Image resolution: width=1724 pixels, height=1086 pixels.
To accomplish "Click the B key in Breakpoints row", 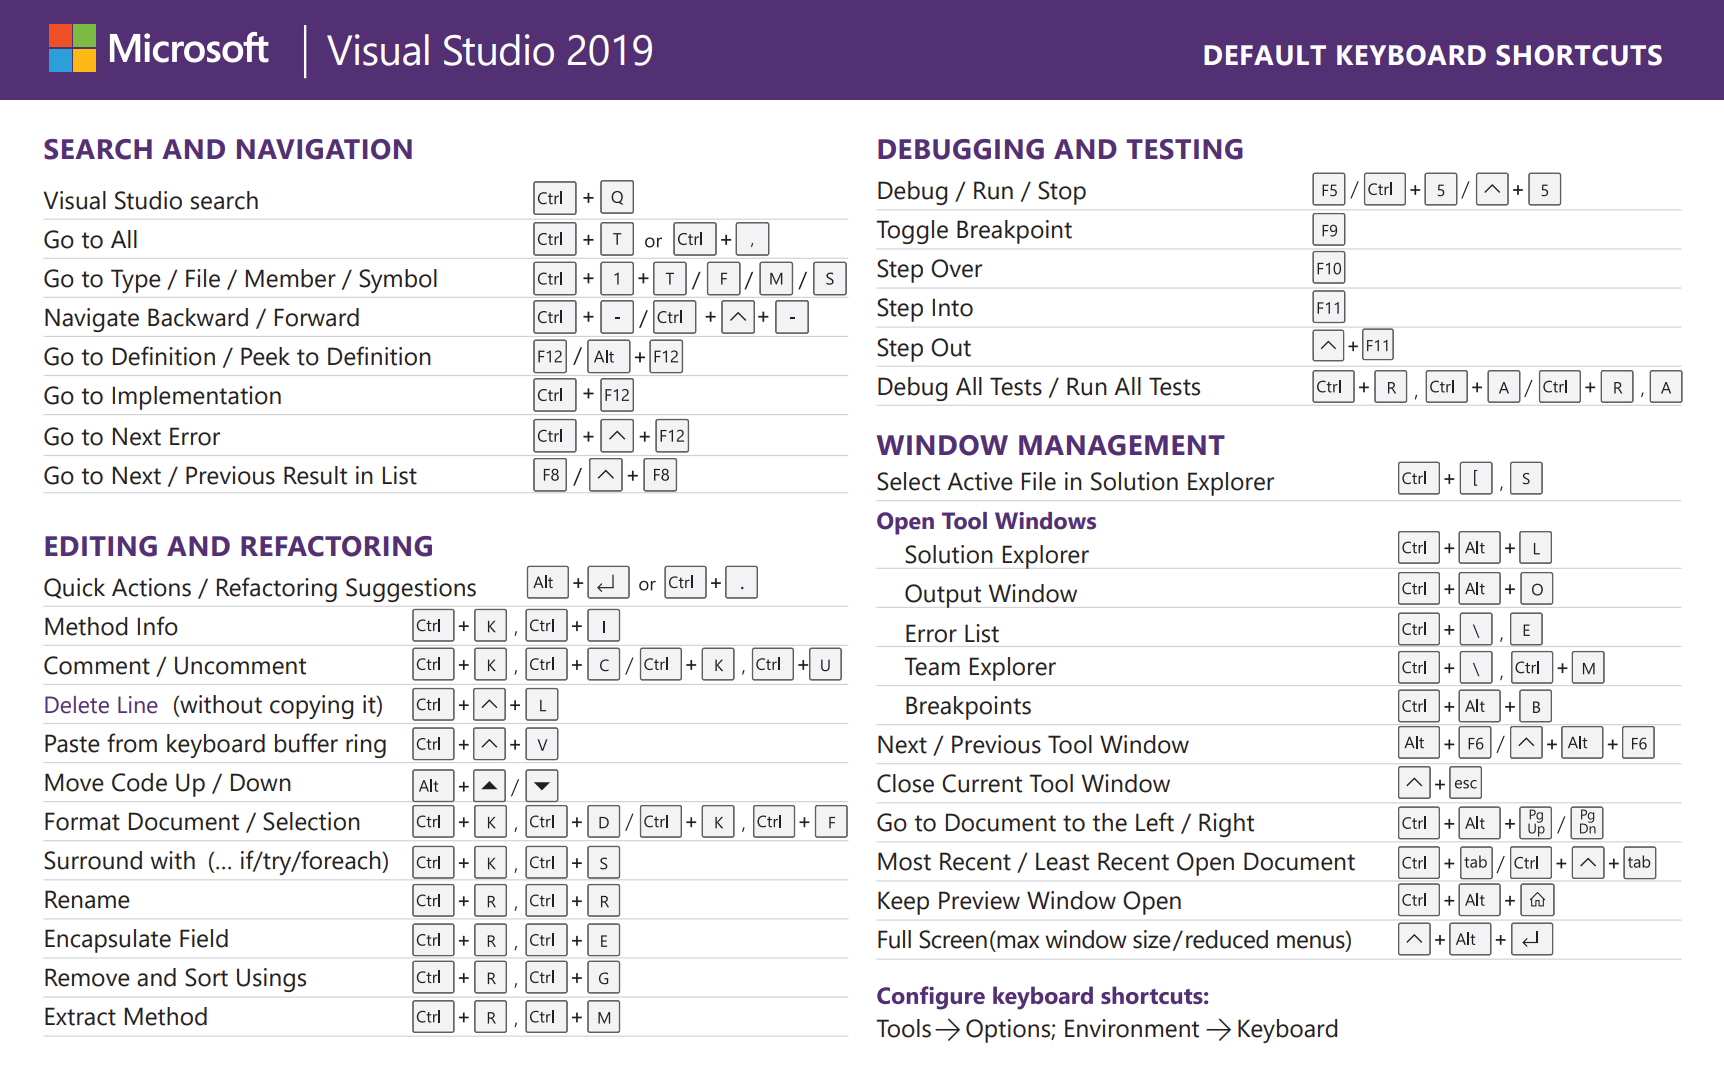I will pyautogui.click(x=1536, y=707).
